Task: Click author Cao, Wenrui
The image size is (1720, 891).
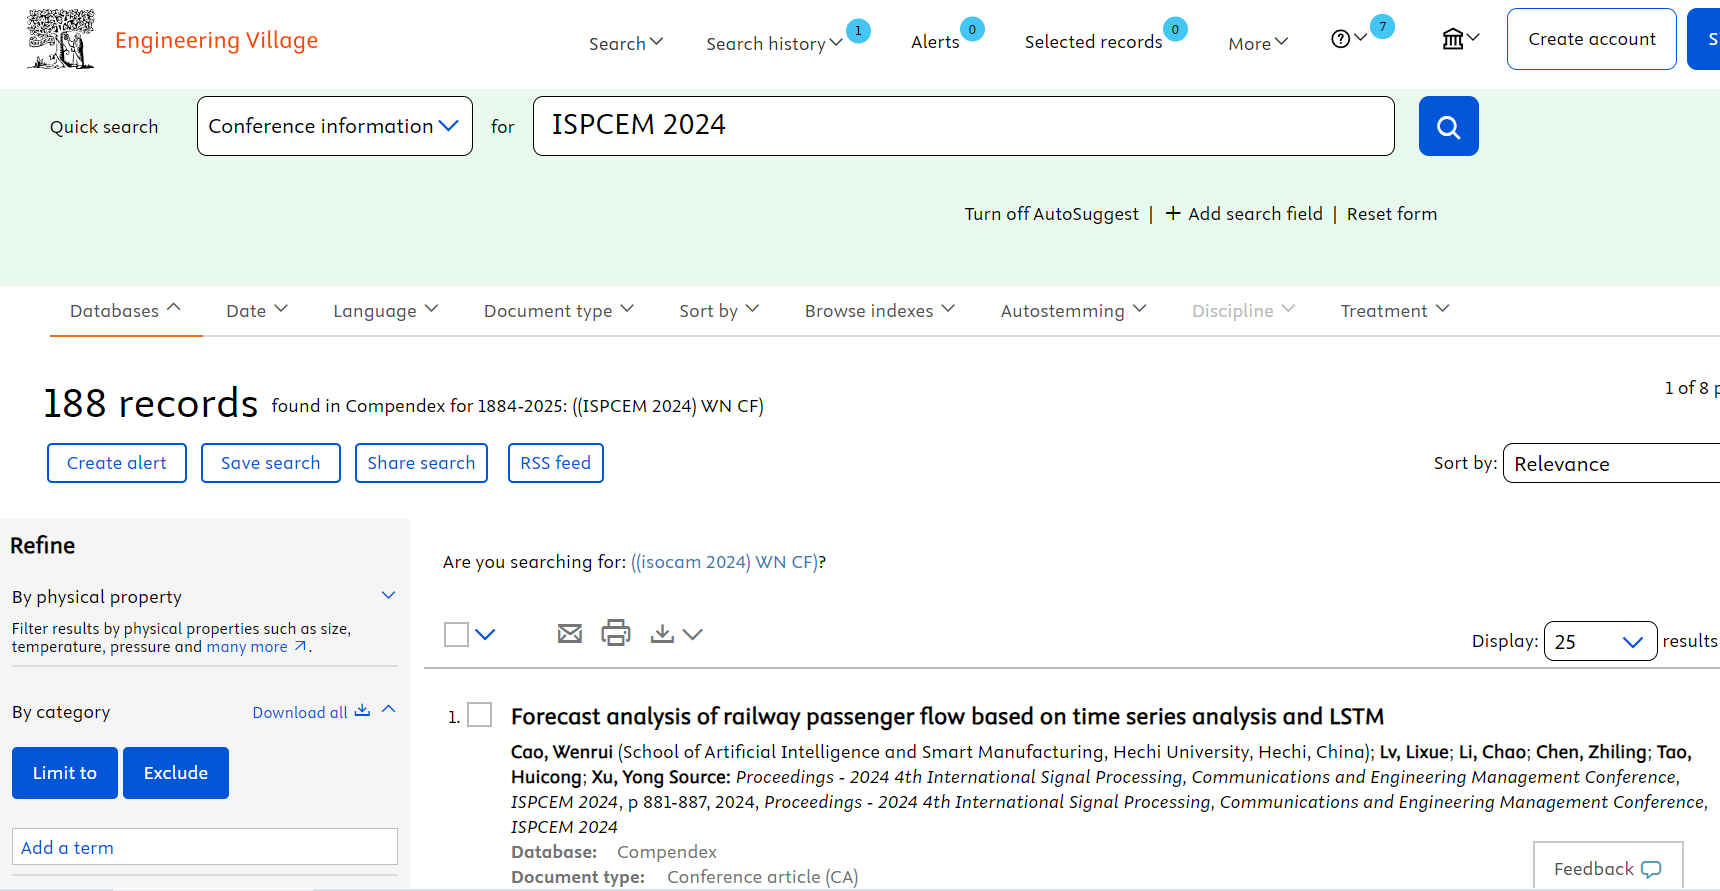Action: (x=562, y=752)
